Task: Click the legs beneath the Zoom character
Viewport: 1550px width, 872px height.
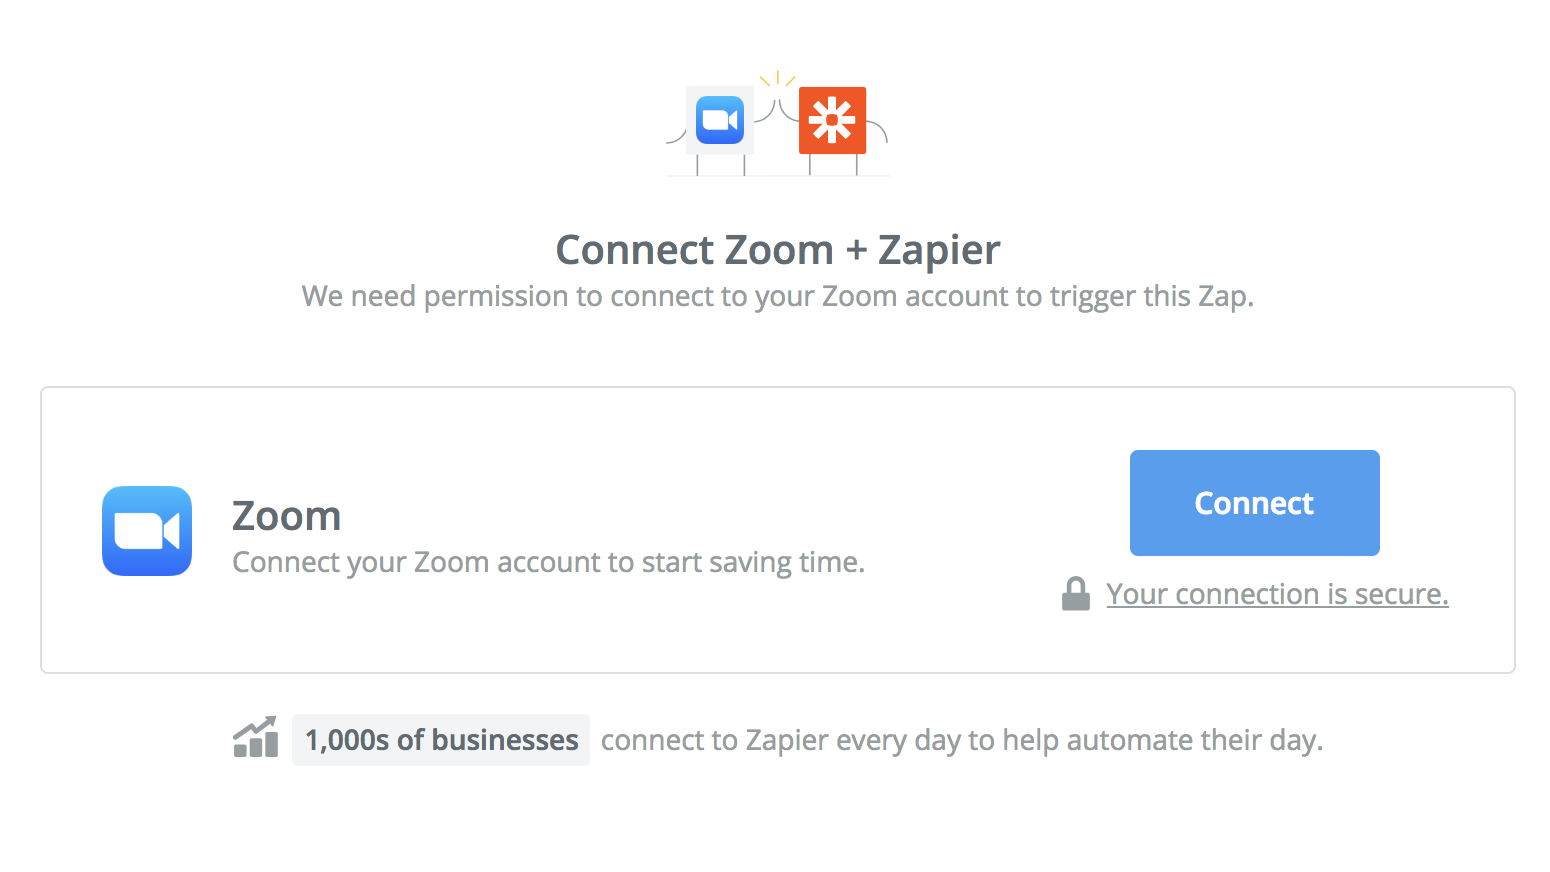Action: point(720,165)
